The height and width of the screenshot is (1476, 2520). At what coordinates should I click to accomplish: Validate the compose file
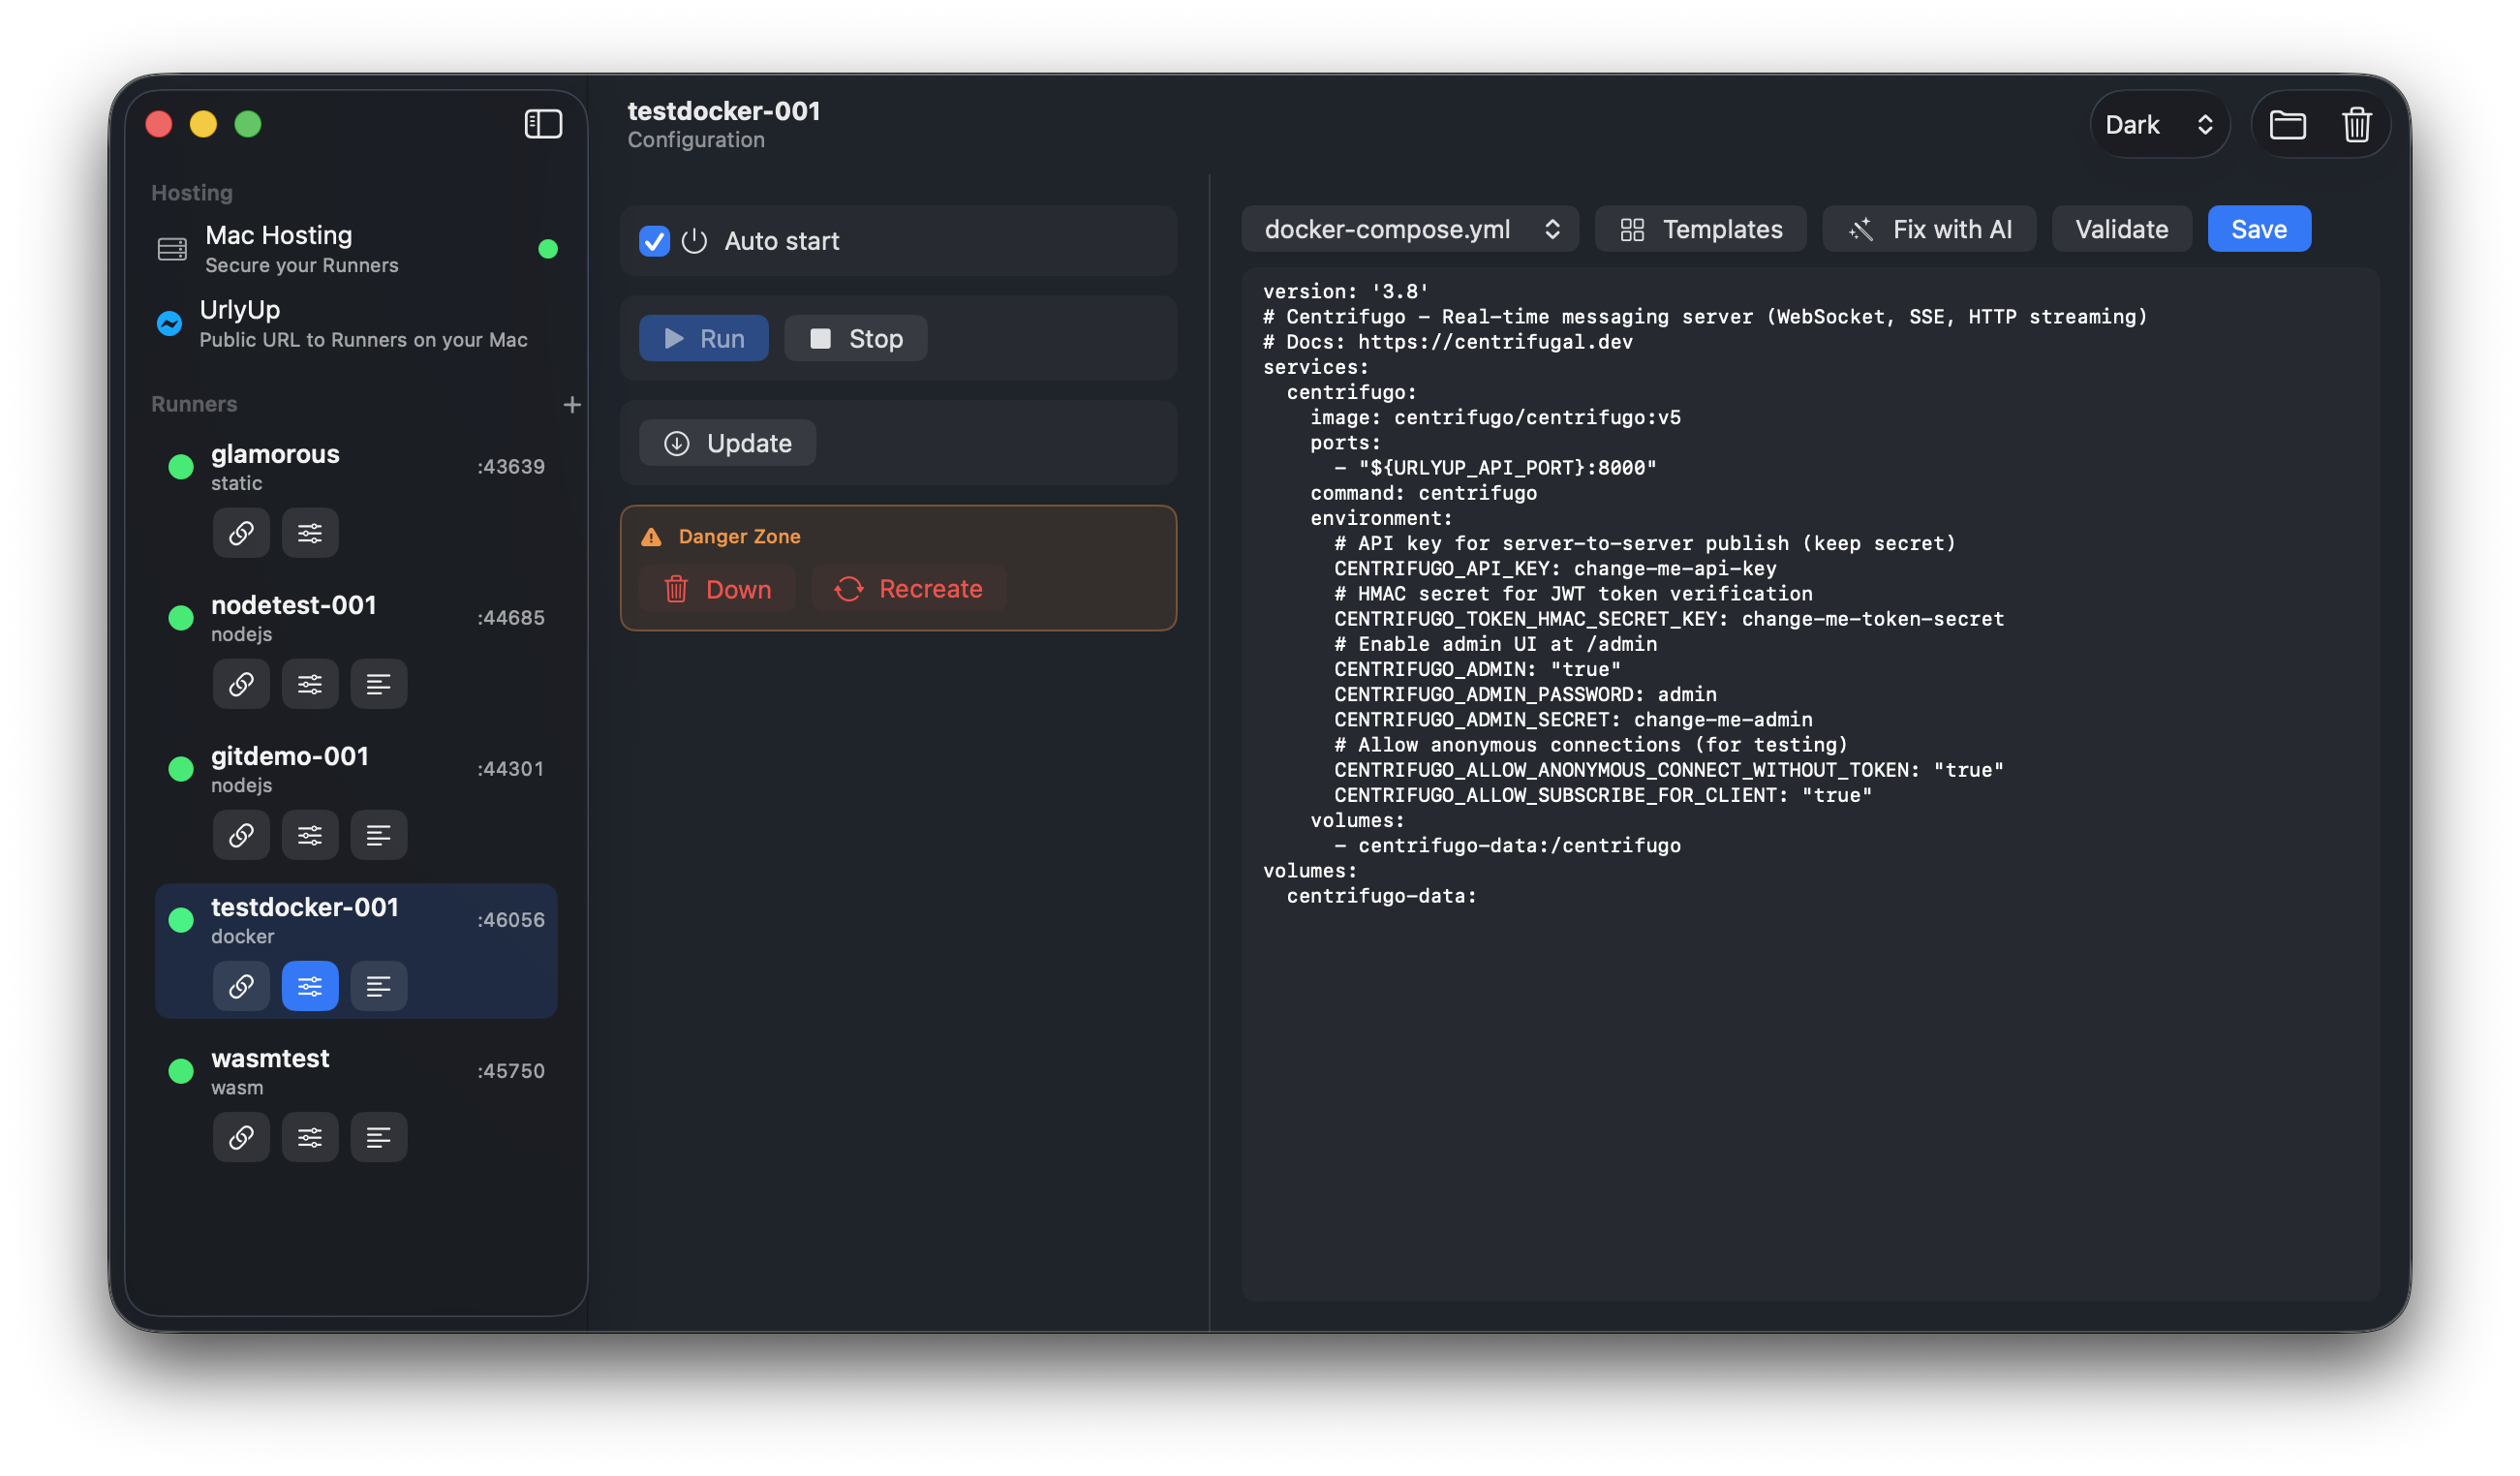pyautogui.click(x=2121, y=229)
